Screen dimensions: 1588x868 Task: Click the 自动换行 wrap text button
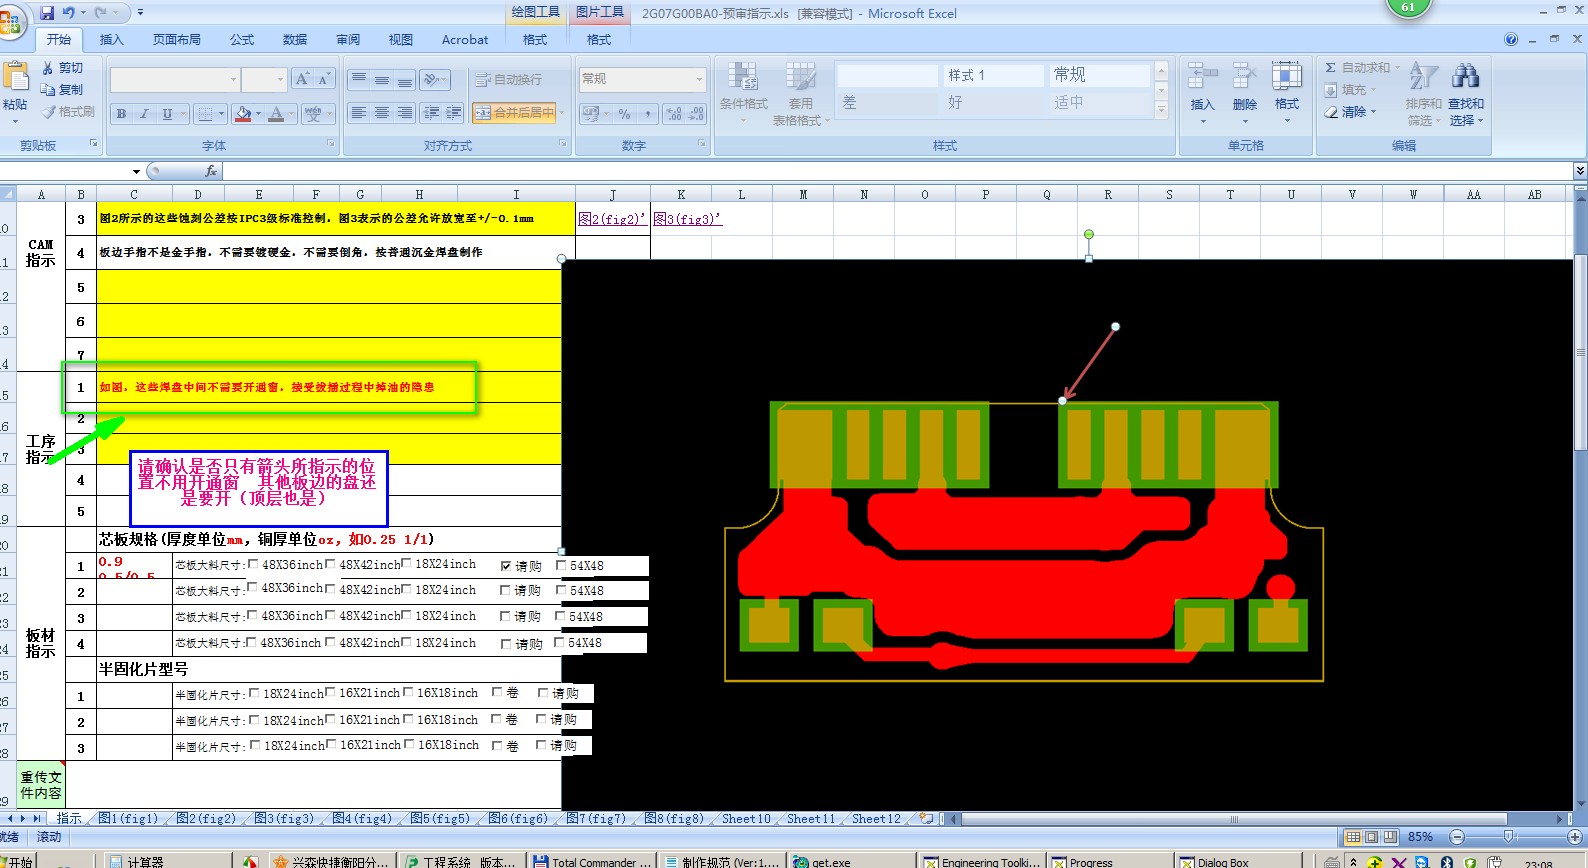(509, 79)
